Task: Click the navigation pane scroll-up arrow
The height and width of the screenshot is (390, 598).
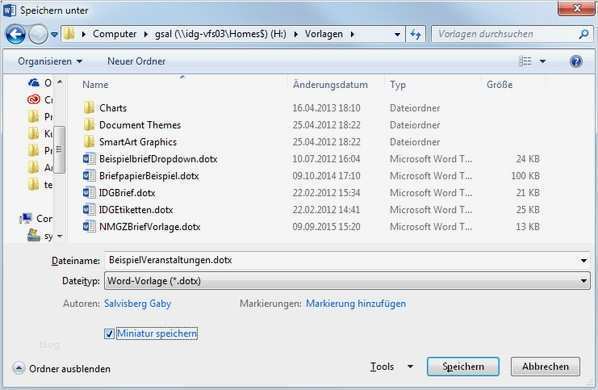Action: (x=59, y=82)
